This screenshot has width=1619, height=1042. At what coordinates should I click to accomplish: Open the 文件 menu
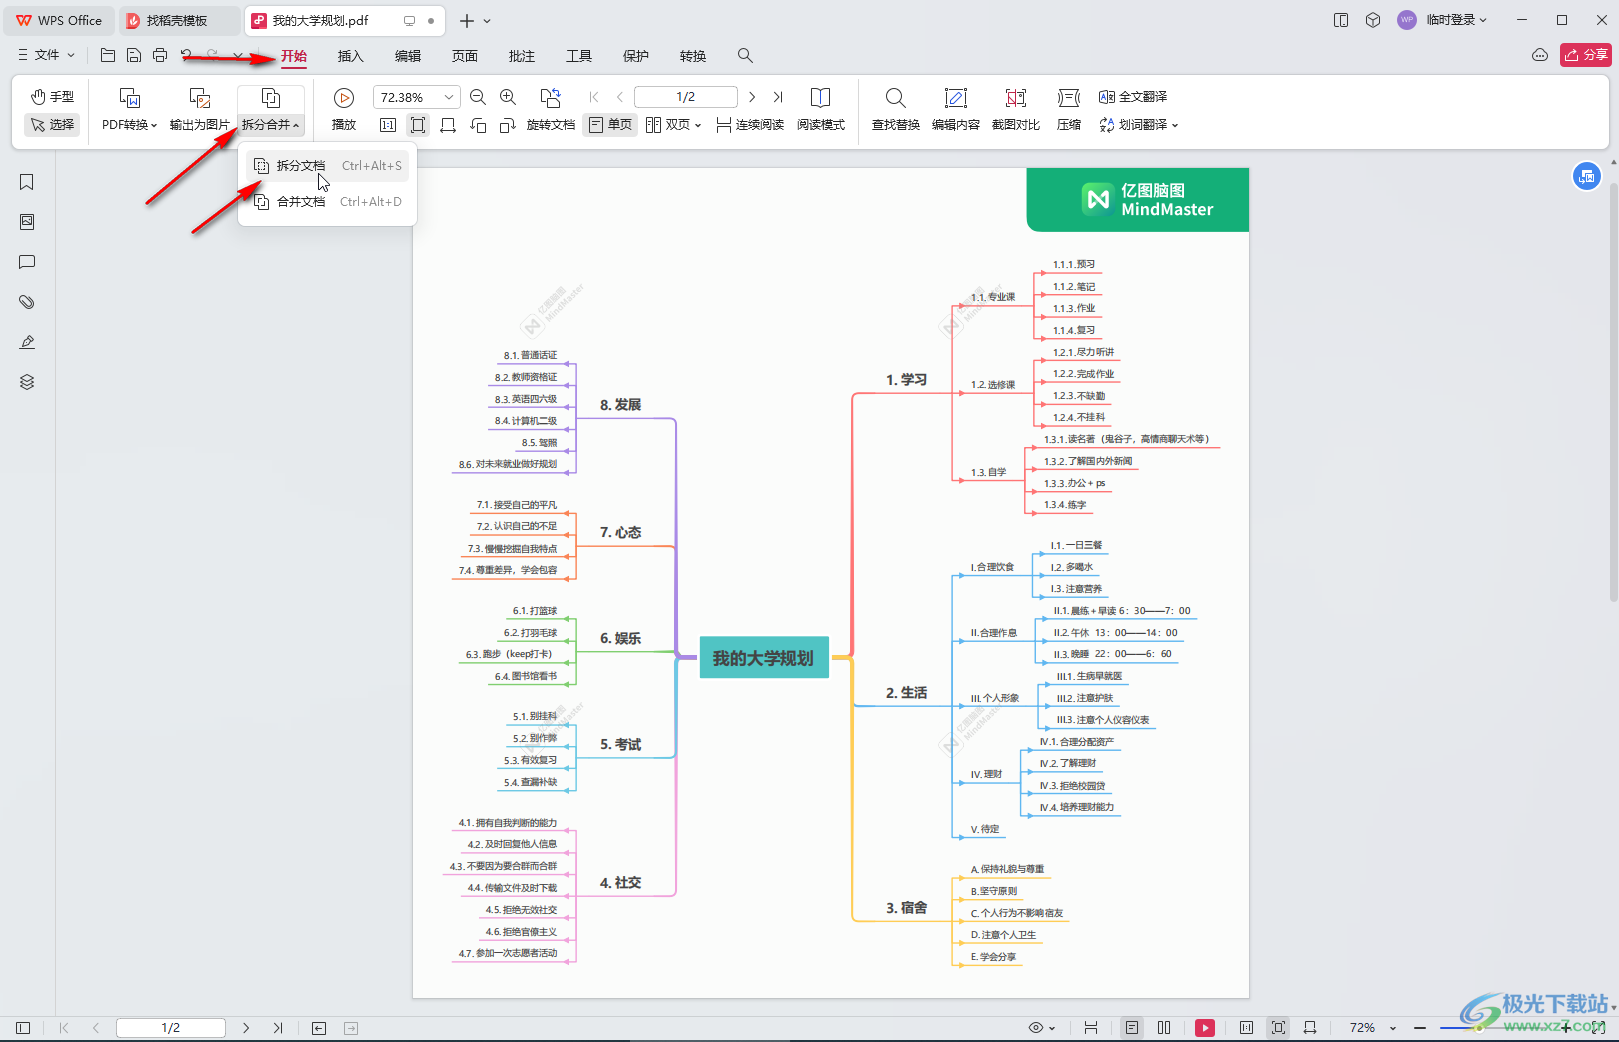[47, 55]
